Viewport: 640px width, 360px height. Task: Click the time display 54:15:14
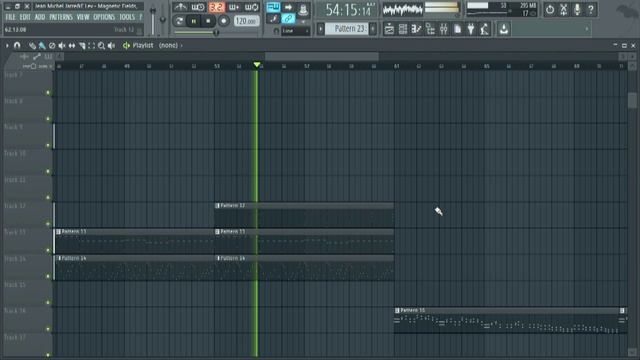[348, 10]
